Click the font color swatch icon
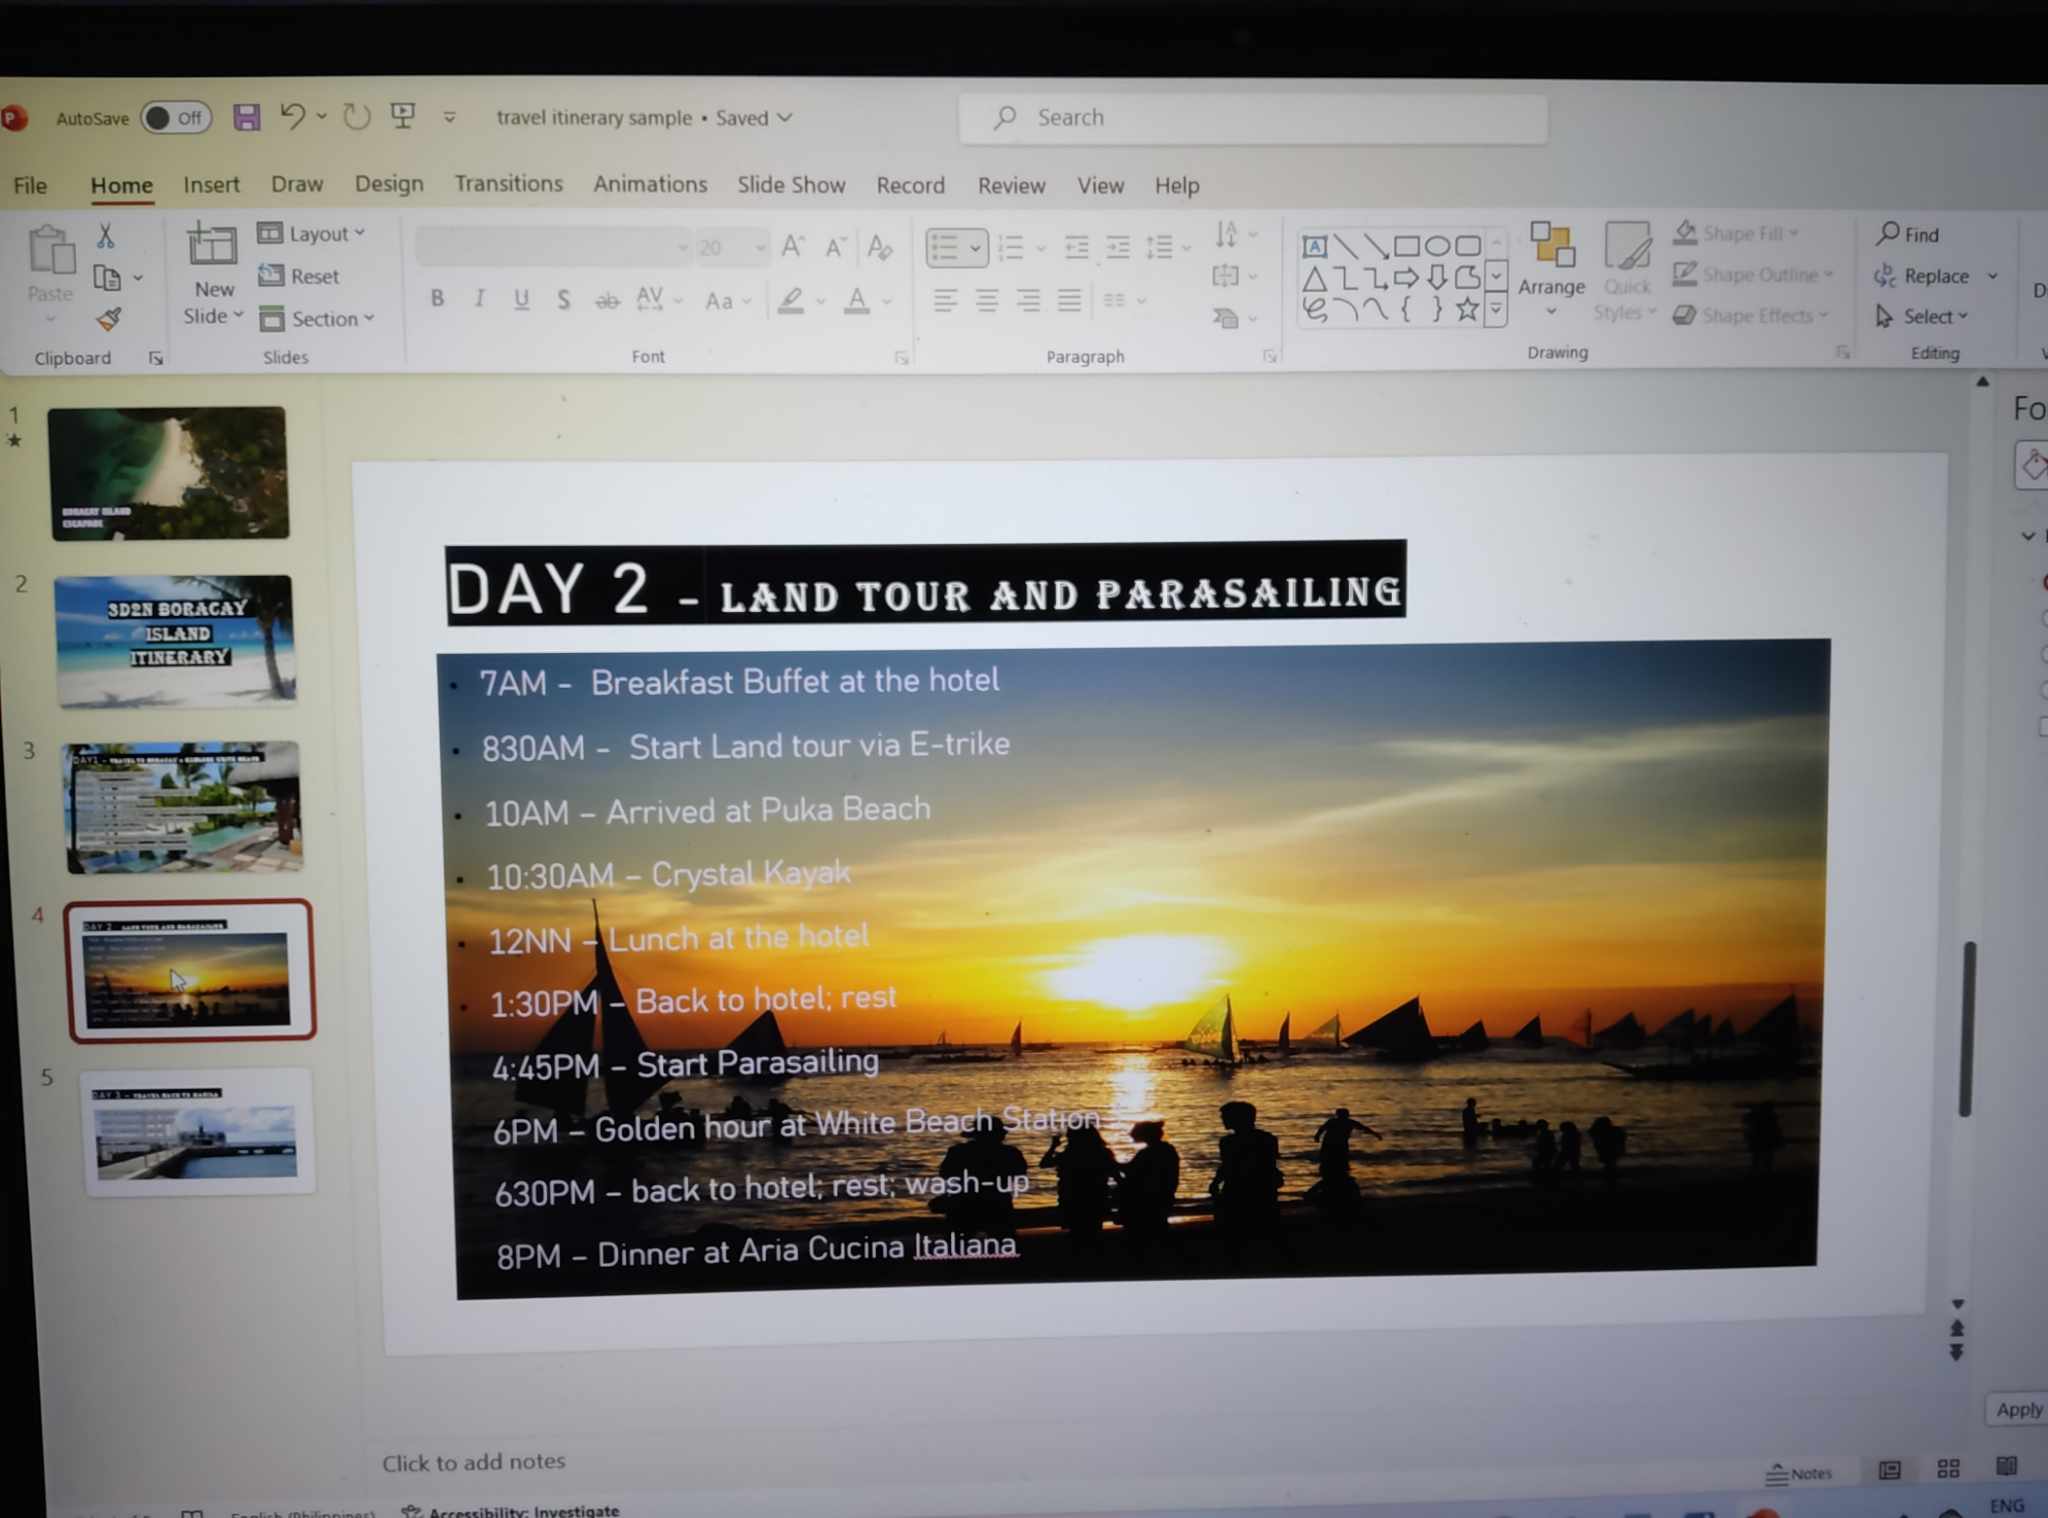This screenshot has width=2048, height=1518. (856, 300)
